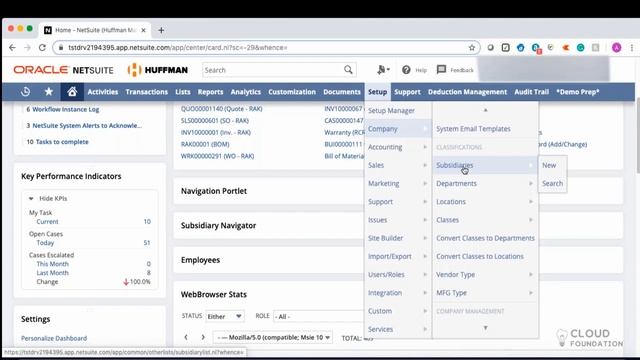Open the Analytics menu
Image resolution: width=640 pixels, height=360 pixels.
[245, 92]
